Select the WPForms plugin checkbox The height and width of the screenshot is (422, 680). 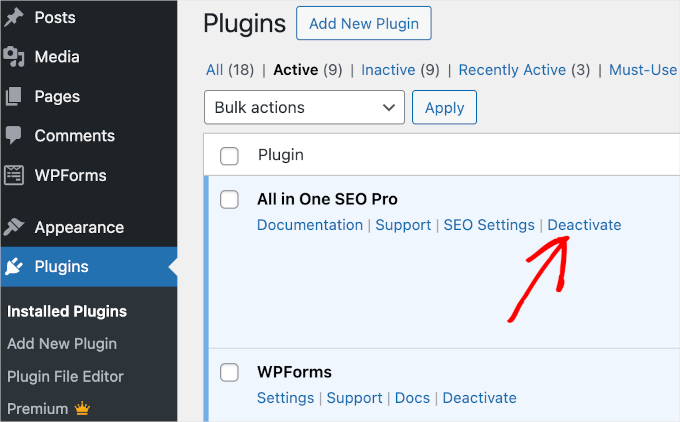click(x=229, y=373)
